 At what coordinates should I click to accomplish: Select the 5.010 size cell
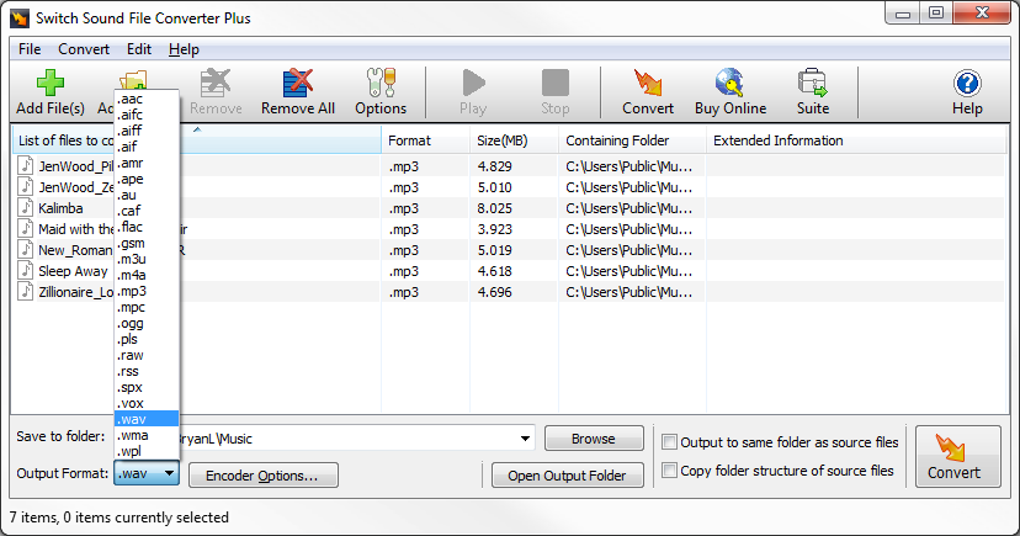[x=494, y=187]
